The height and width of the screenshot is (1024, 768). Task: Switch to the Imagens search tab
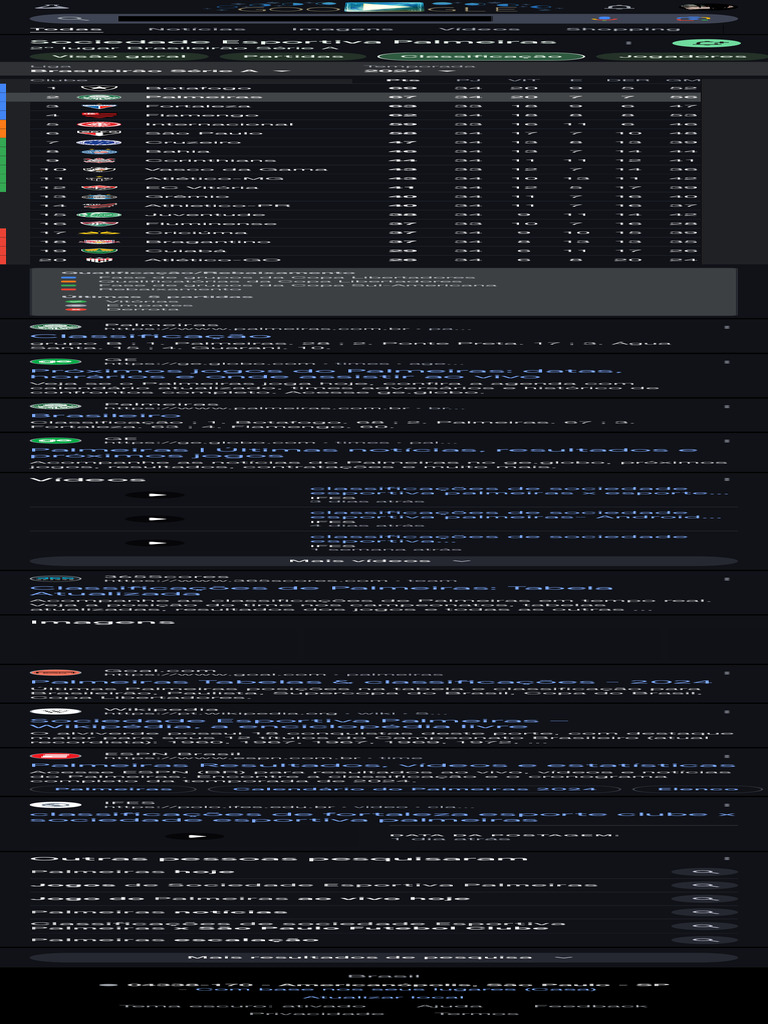click(x=342, y=29)
